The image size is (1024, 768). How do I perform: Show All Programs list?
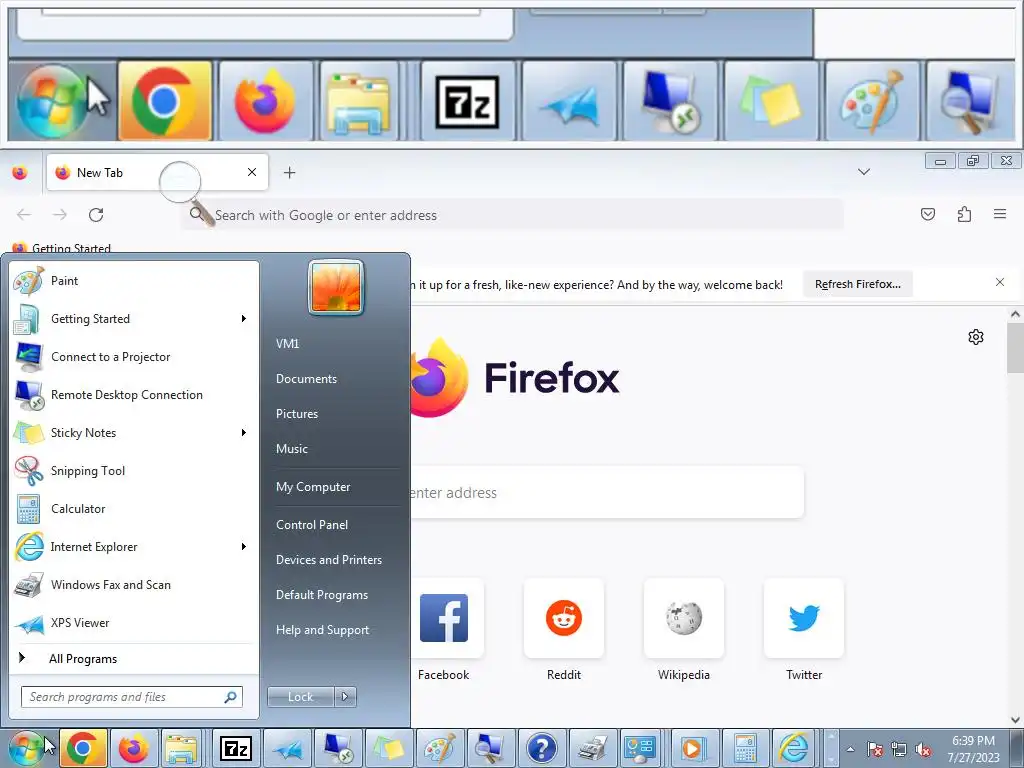click(134, 658)
